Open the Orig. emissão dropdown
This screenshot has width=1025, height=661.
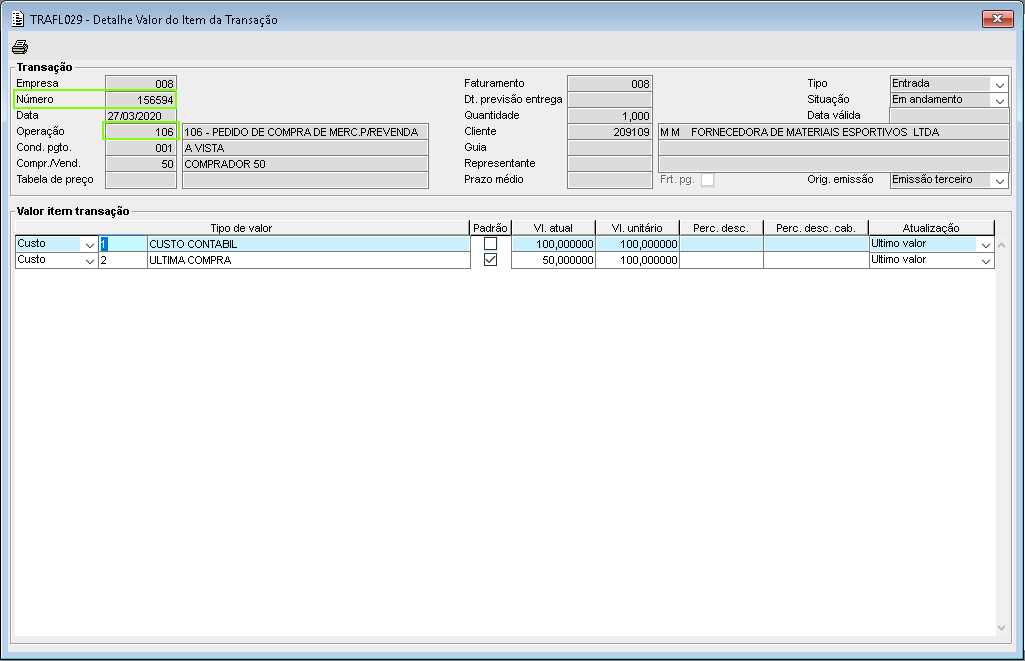1000,180
